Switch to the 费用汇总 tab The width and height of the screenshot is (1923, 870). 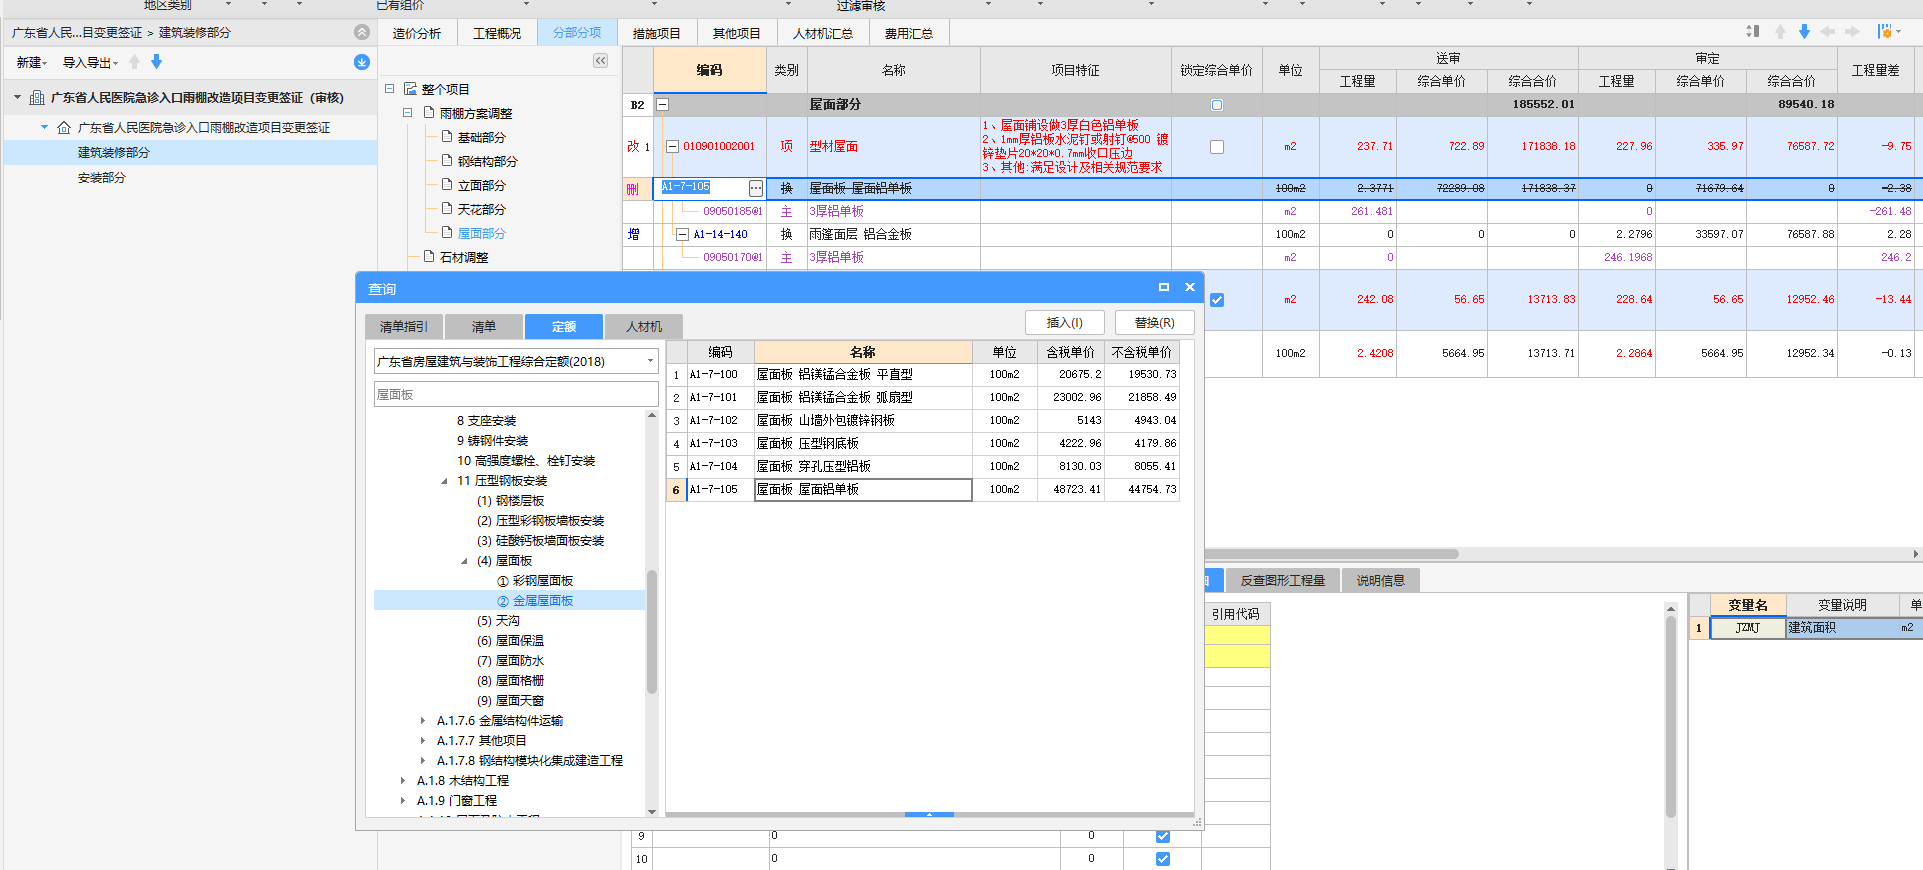909,33
